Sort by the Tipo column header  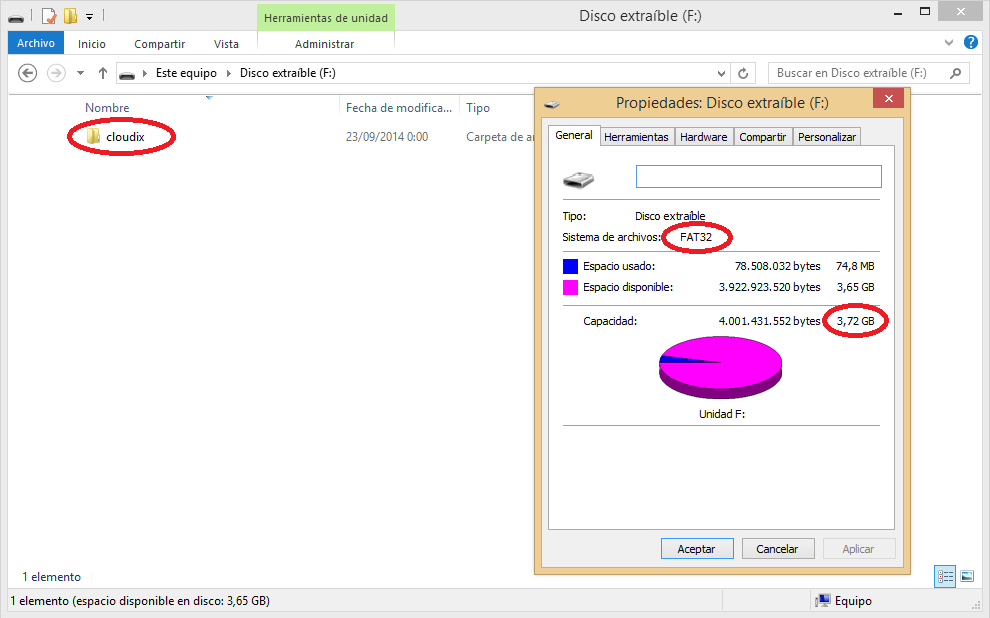pyautogui.click(x=478, y=108)
